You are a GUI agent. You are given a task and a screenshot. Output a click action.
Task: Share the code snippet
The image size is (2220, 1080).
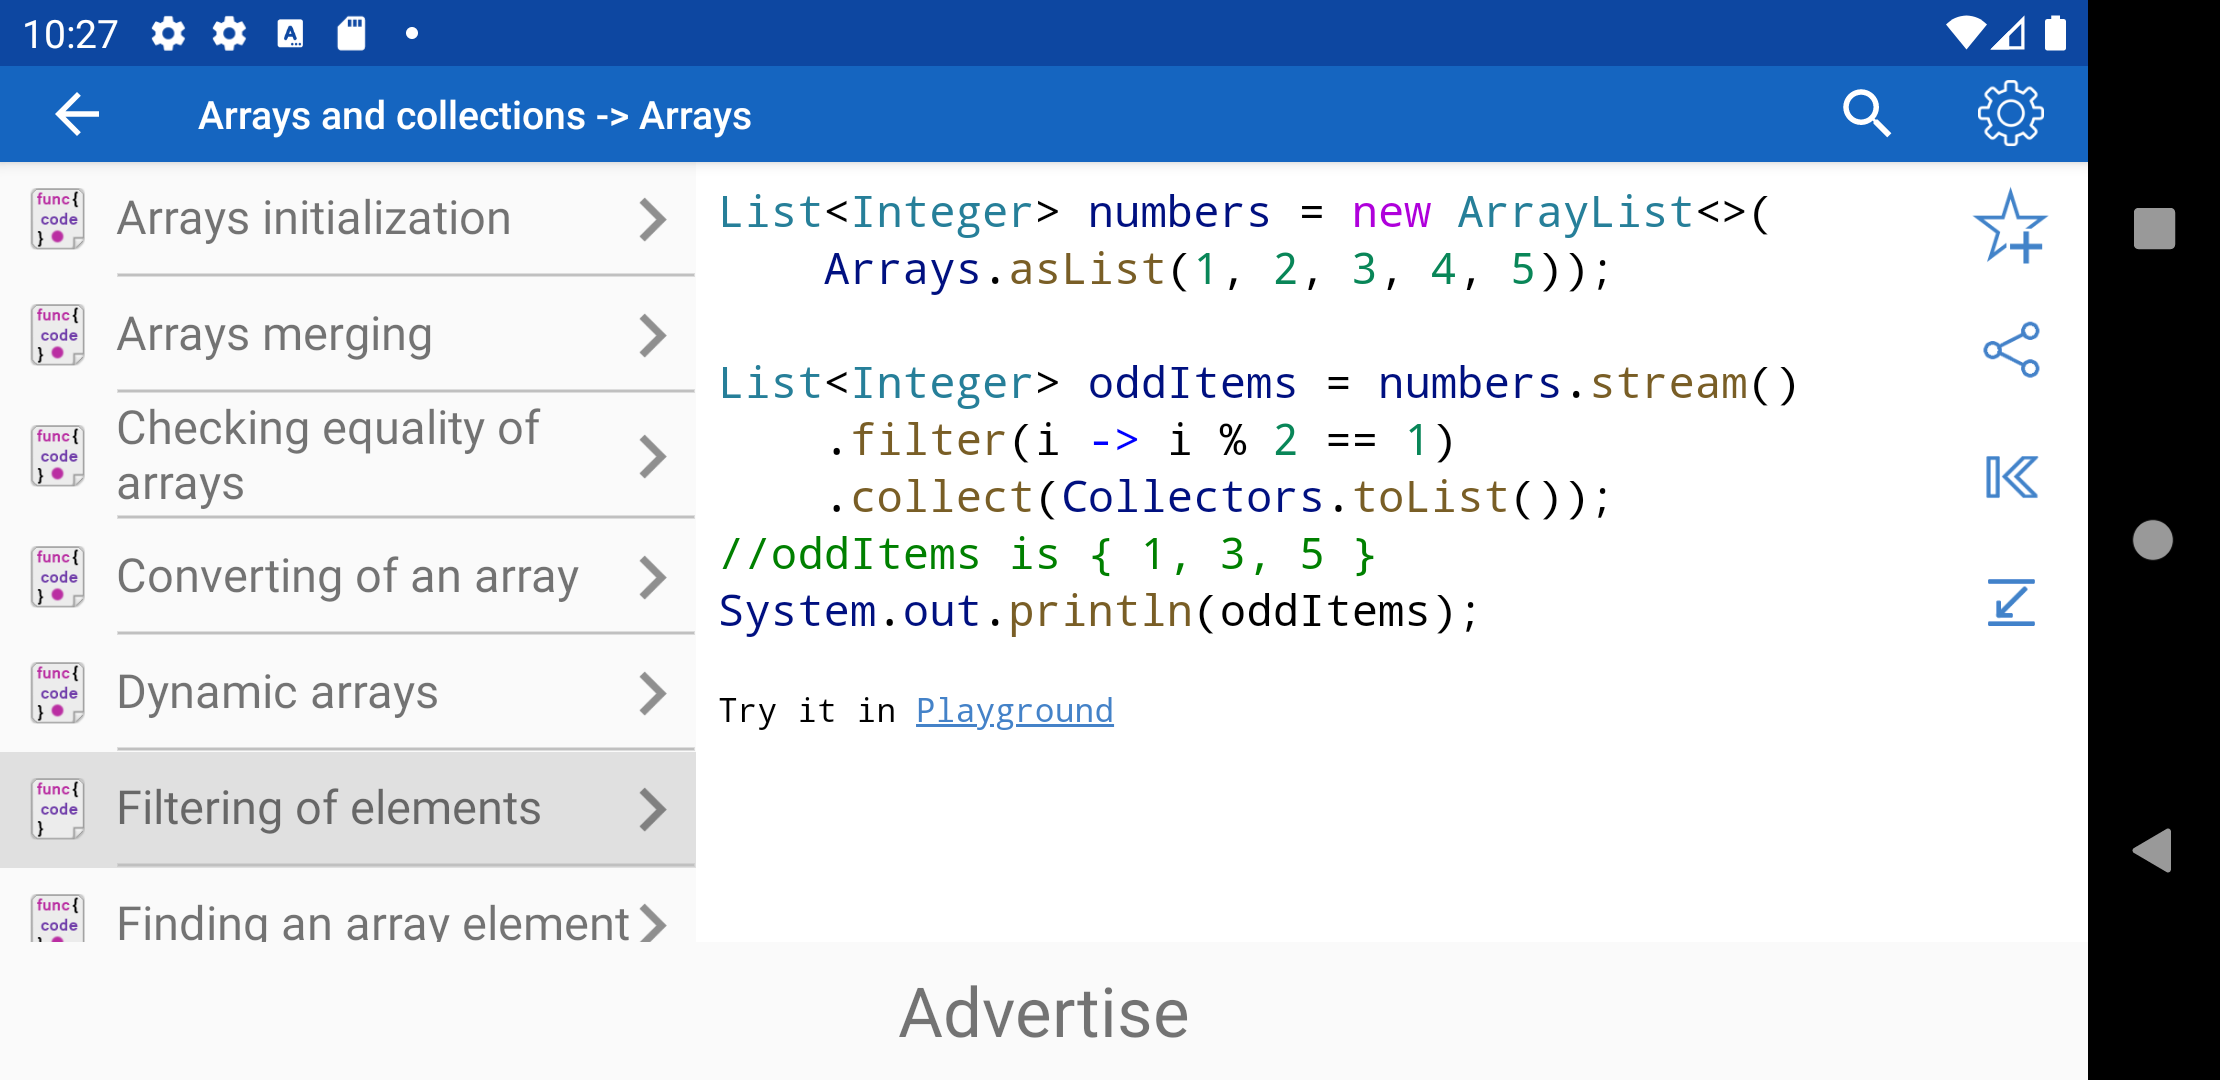(x=2010, y=350)
